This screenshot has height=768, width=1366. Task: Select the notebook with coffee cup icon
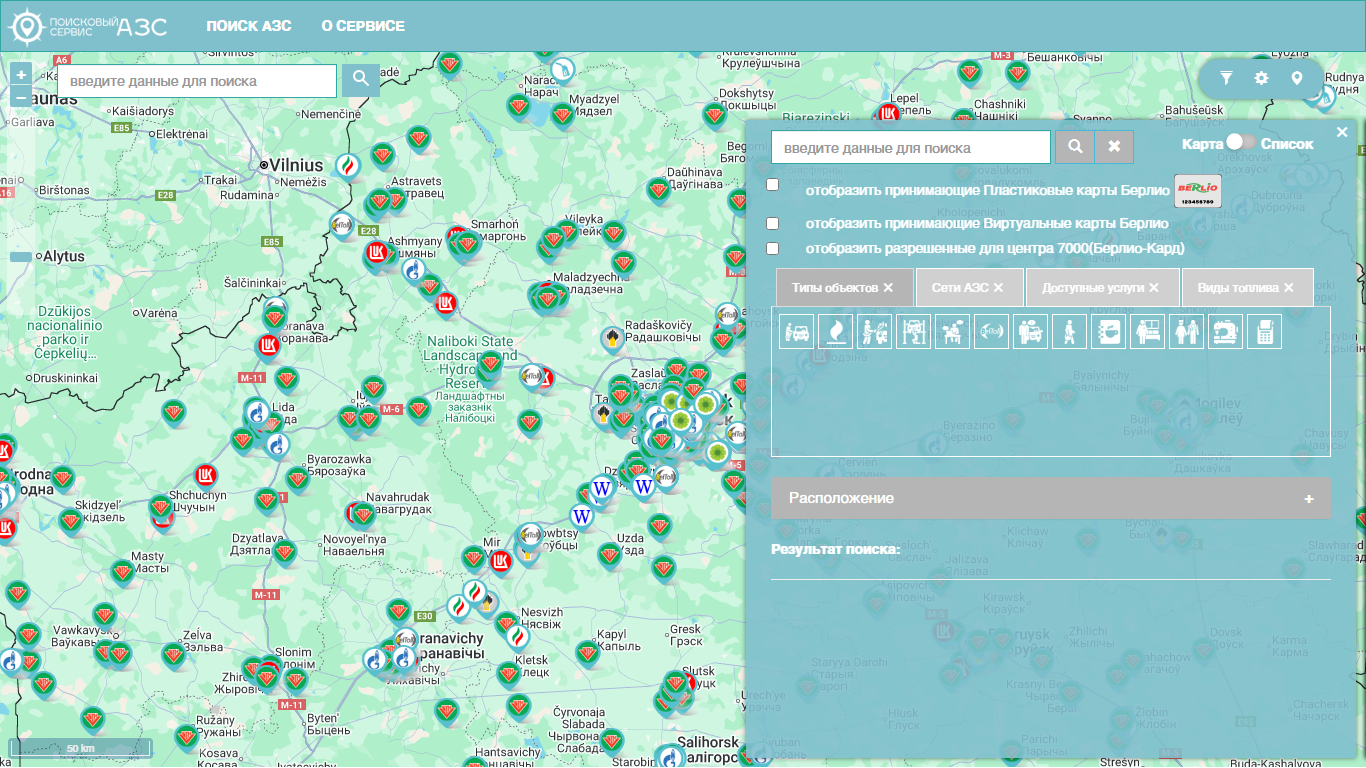(x=1108, y=331)
